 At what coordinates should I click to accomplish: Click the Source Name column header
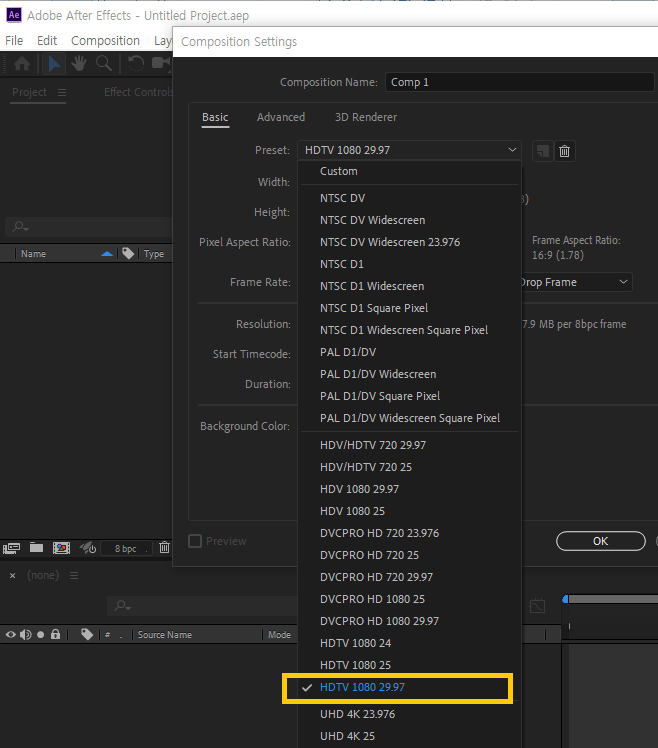[x=165, y=635]
